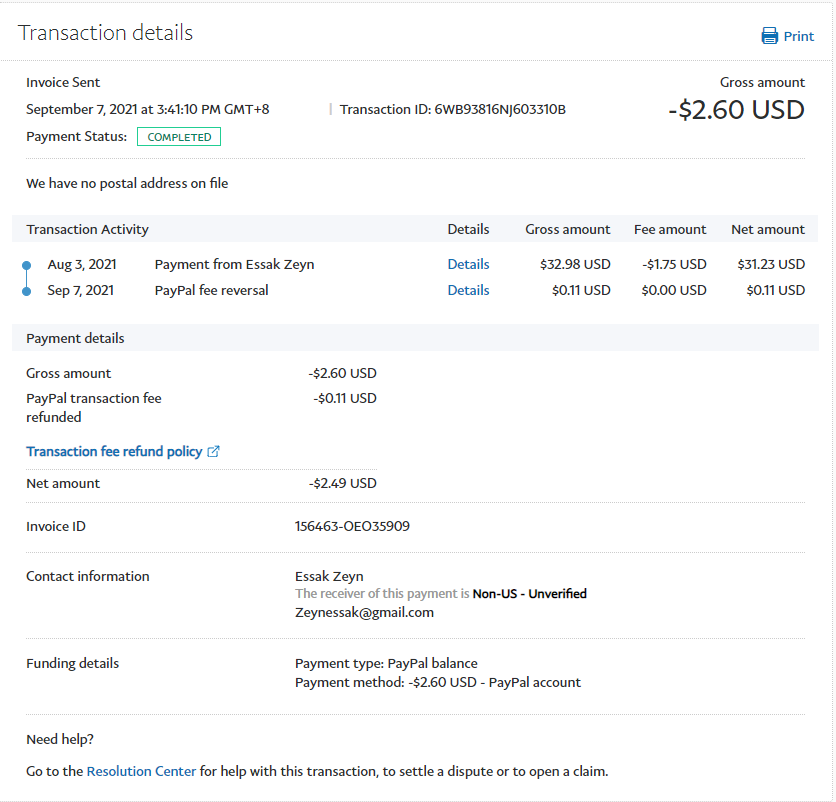Screen dimensions: 836x802
Task: Click the Non-US - Unverified receiver status
Action: (529, 593)
